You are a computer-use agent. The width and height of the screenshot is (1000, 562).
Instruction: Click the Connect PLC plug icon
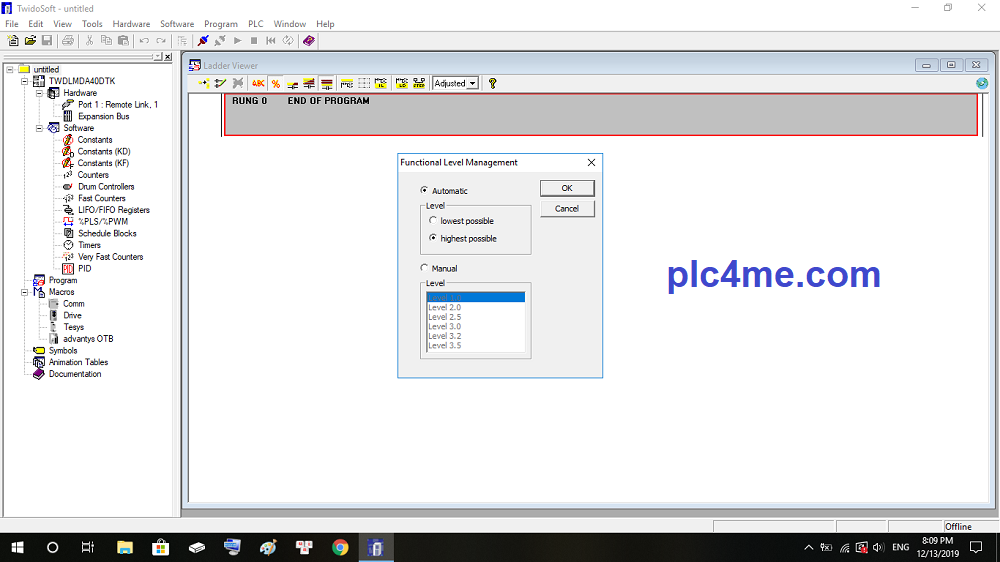pyautogui.click(x=203, y=40)
